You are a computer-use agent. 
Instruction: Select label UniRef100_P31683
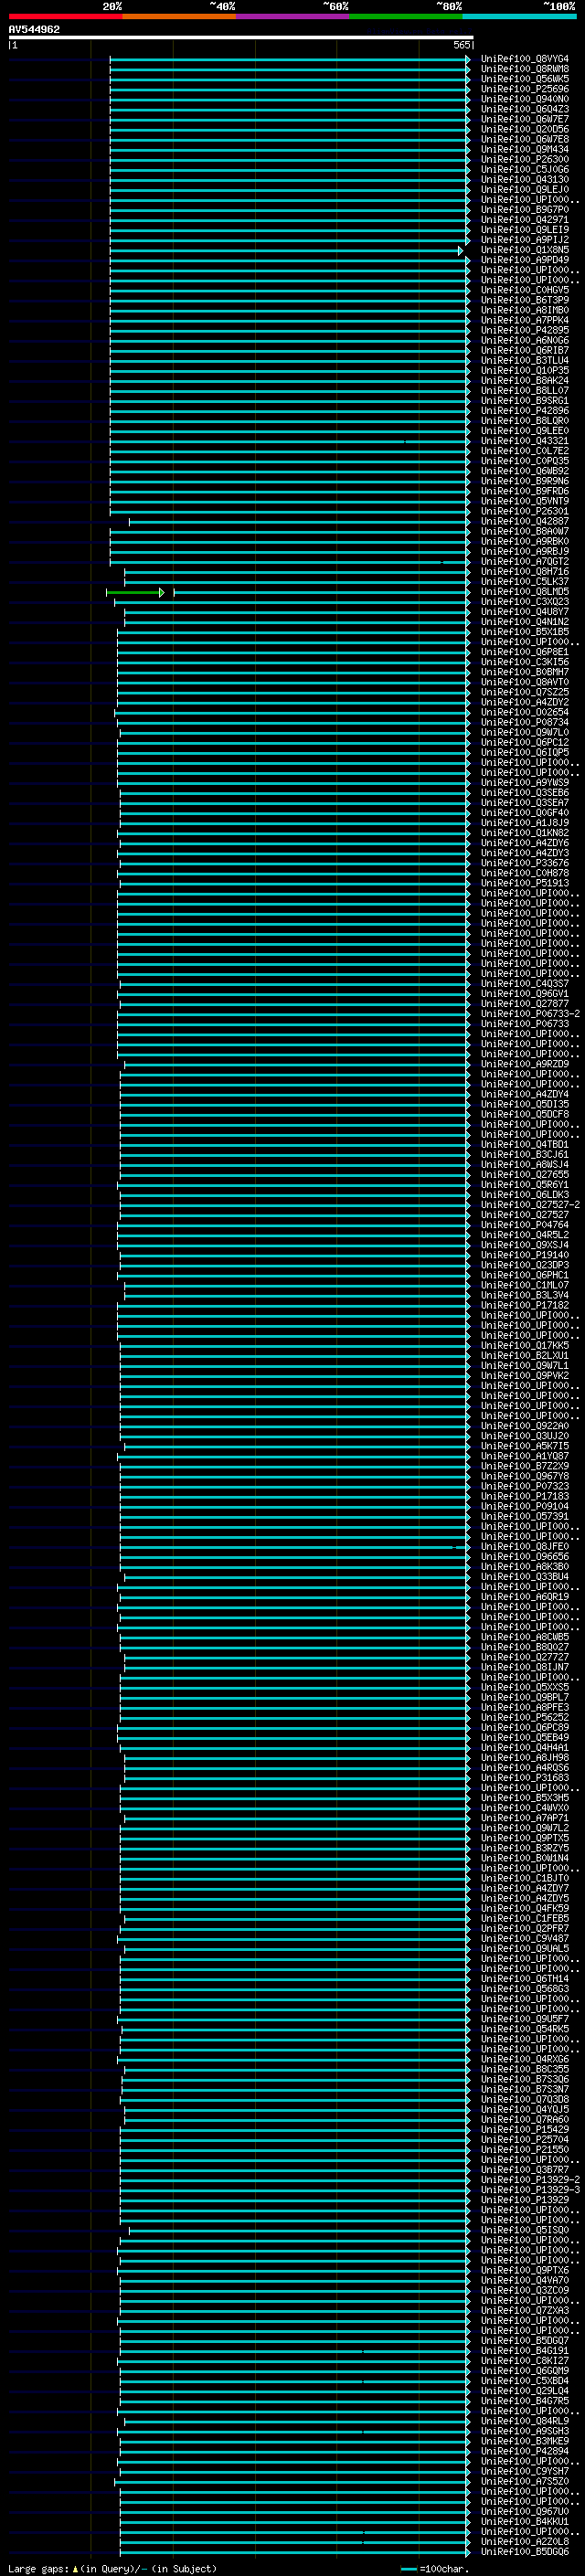[525, 1778]
